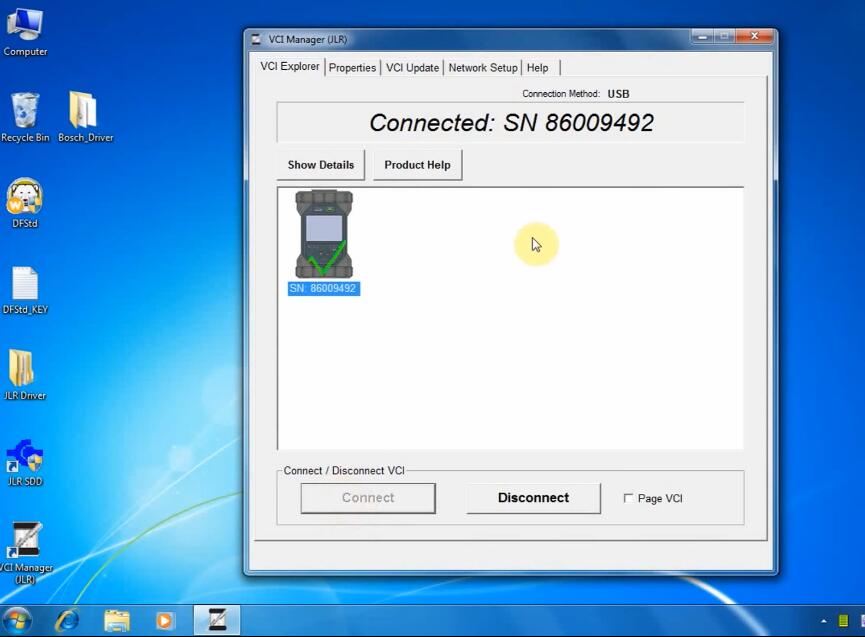Click the VCI Manager title bar icon
This screenshot has width=865, height=637.
tap(256, 39)
